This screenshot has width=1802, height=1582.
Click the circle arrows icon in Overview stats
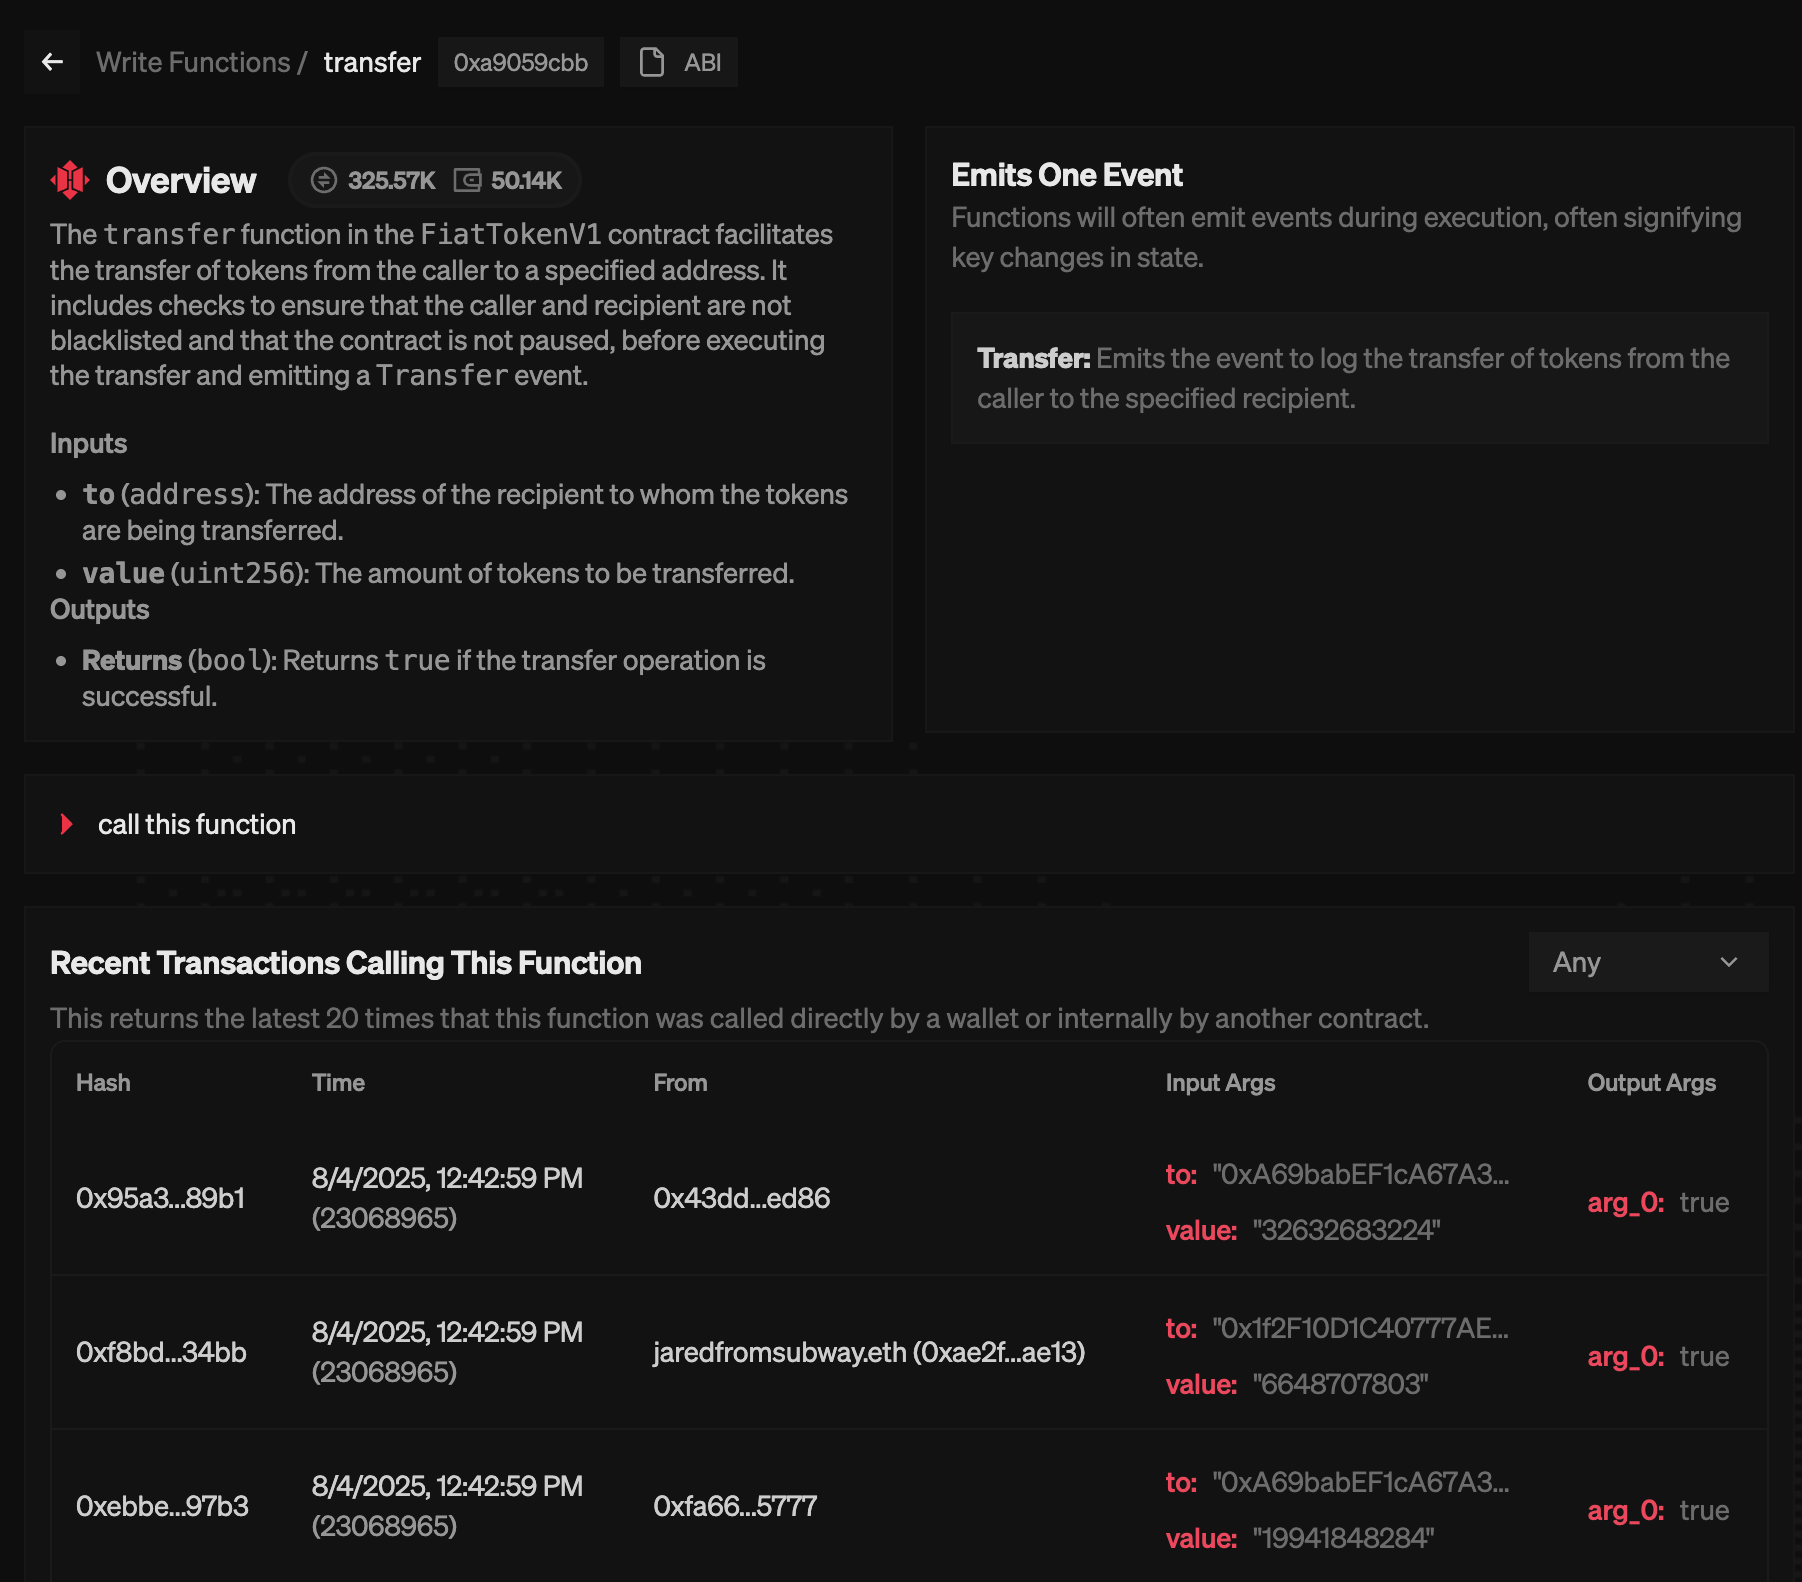click(324, 180)
